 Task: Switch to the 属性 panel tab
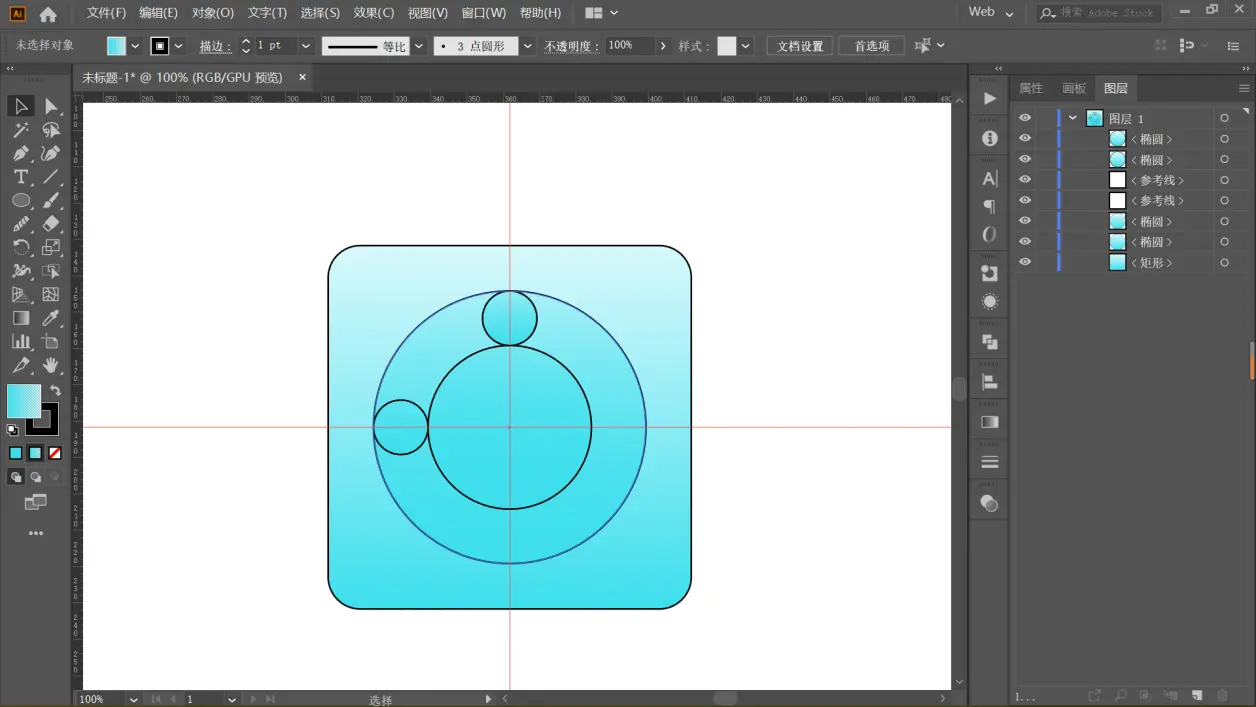coord(1030,88)
